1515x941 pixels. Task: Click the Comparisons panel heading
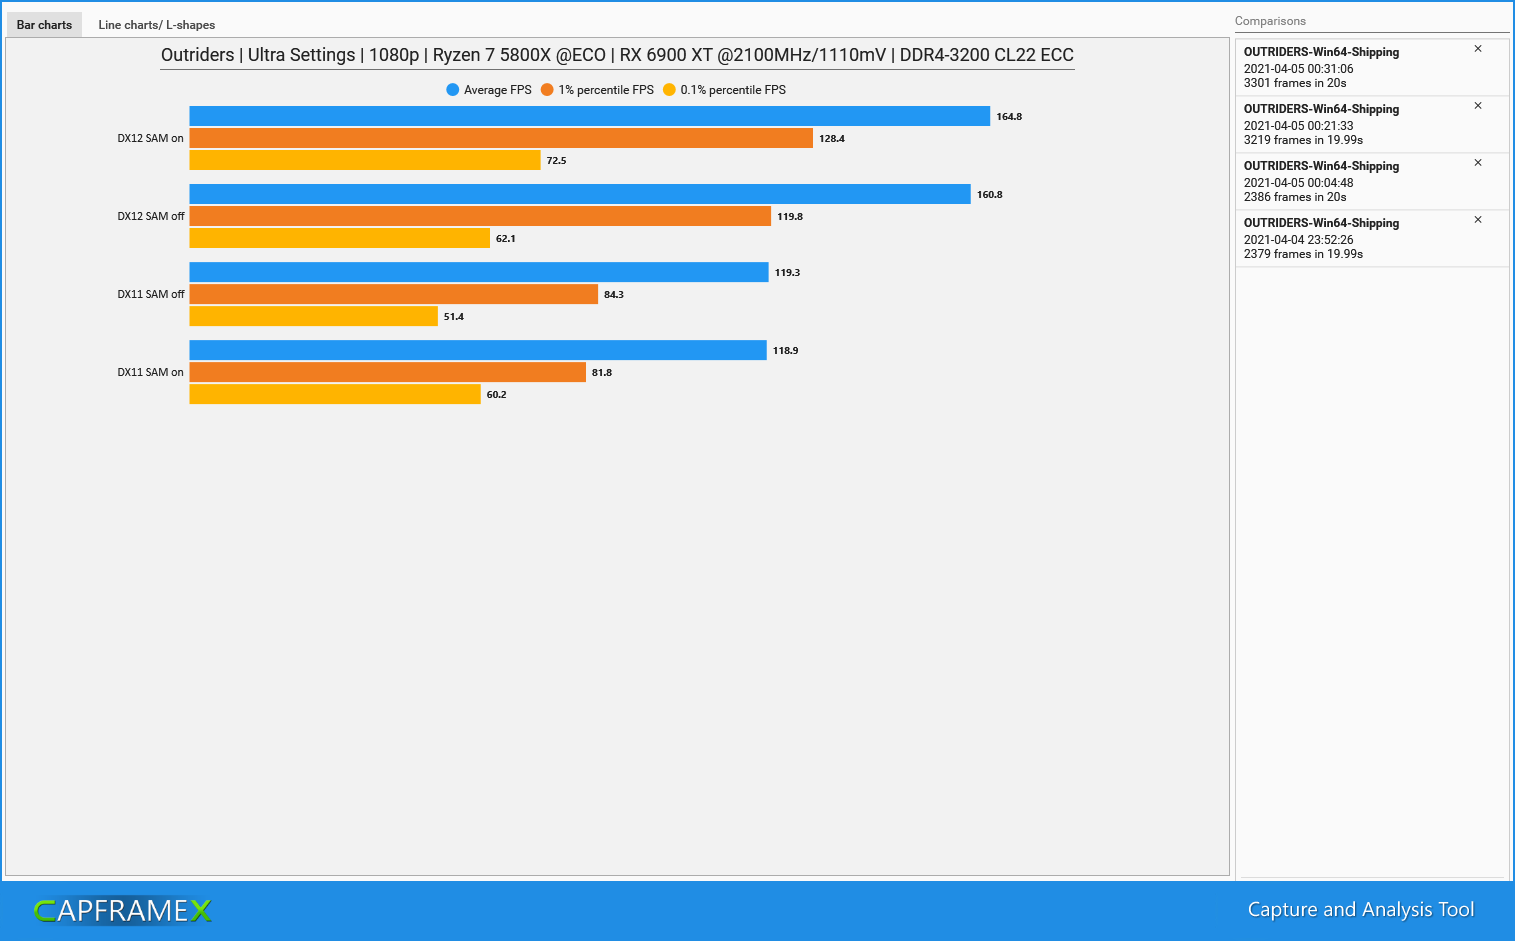click(1270, 21)
